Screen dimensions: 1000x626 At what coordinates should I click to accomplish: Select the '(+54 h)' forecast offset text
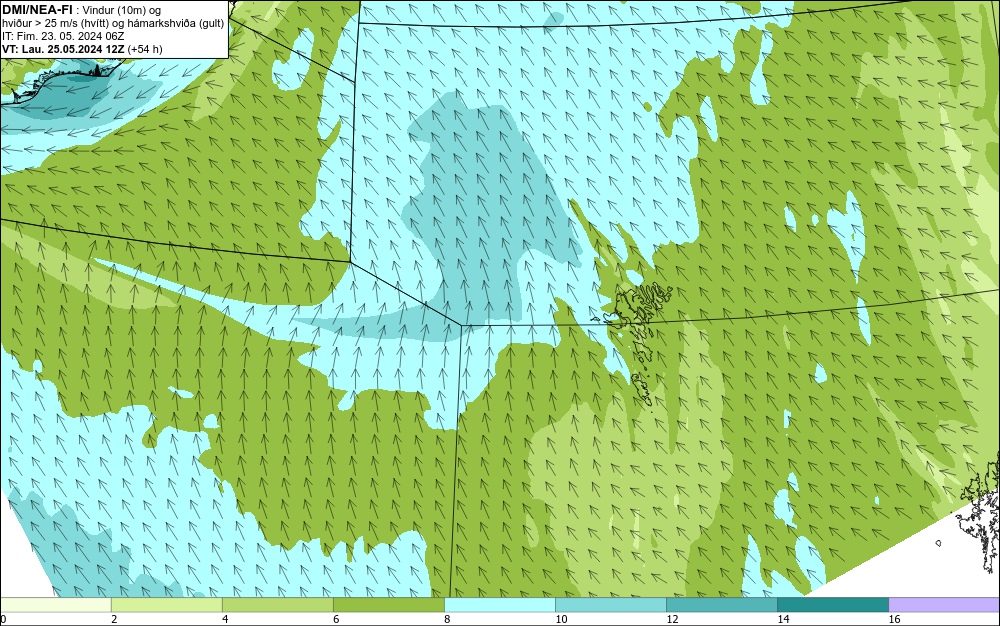[x=145, y=49]
